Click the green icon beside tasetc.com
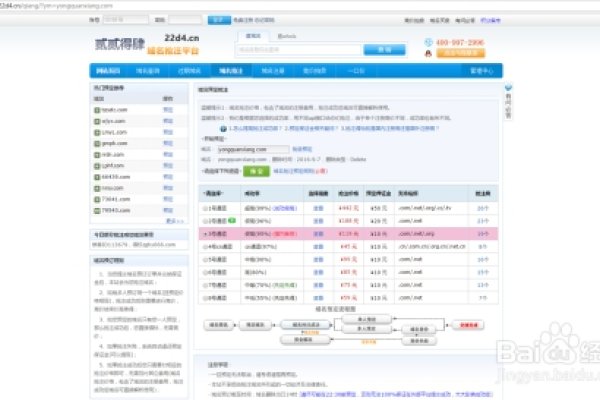The width and height of the screenshot is (600, 400). point(98,108)
